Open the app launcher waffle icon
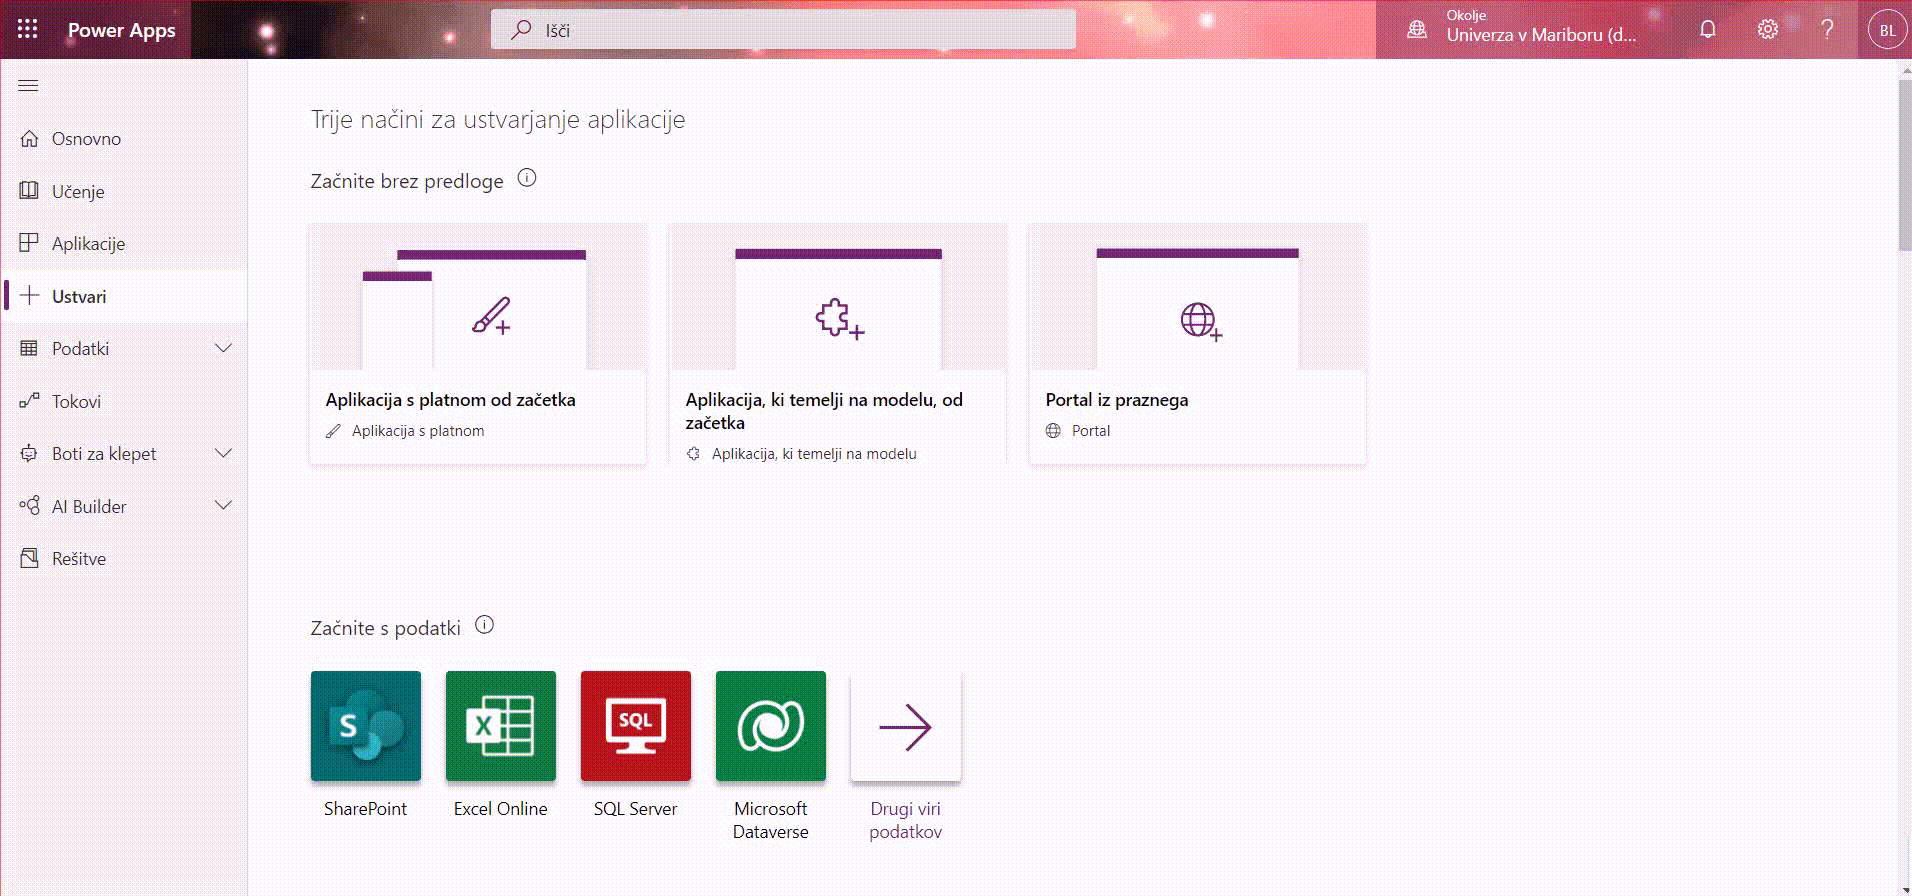 pos(28,29)
